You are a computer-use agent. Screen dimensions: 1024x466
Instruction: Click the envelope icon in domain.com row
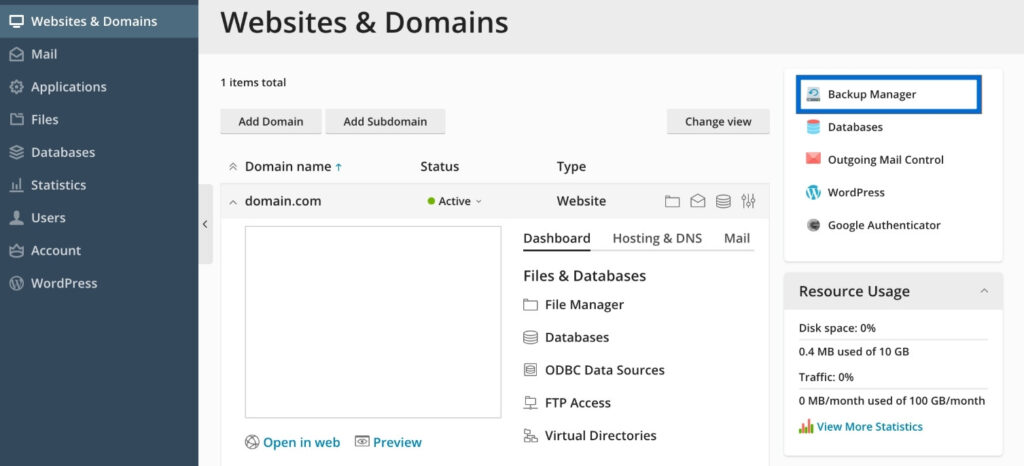click(x=697, y=202)
